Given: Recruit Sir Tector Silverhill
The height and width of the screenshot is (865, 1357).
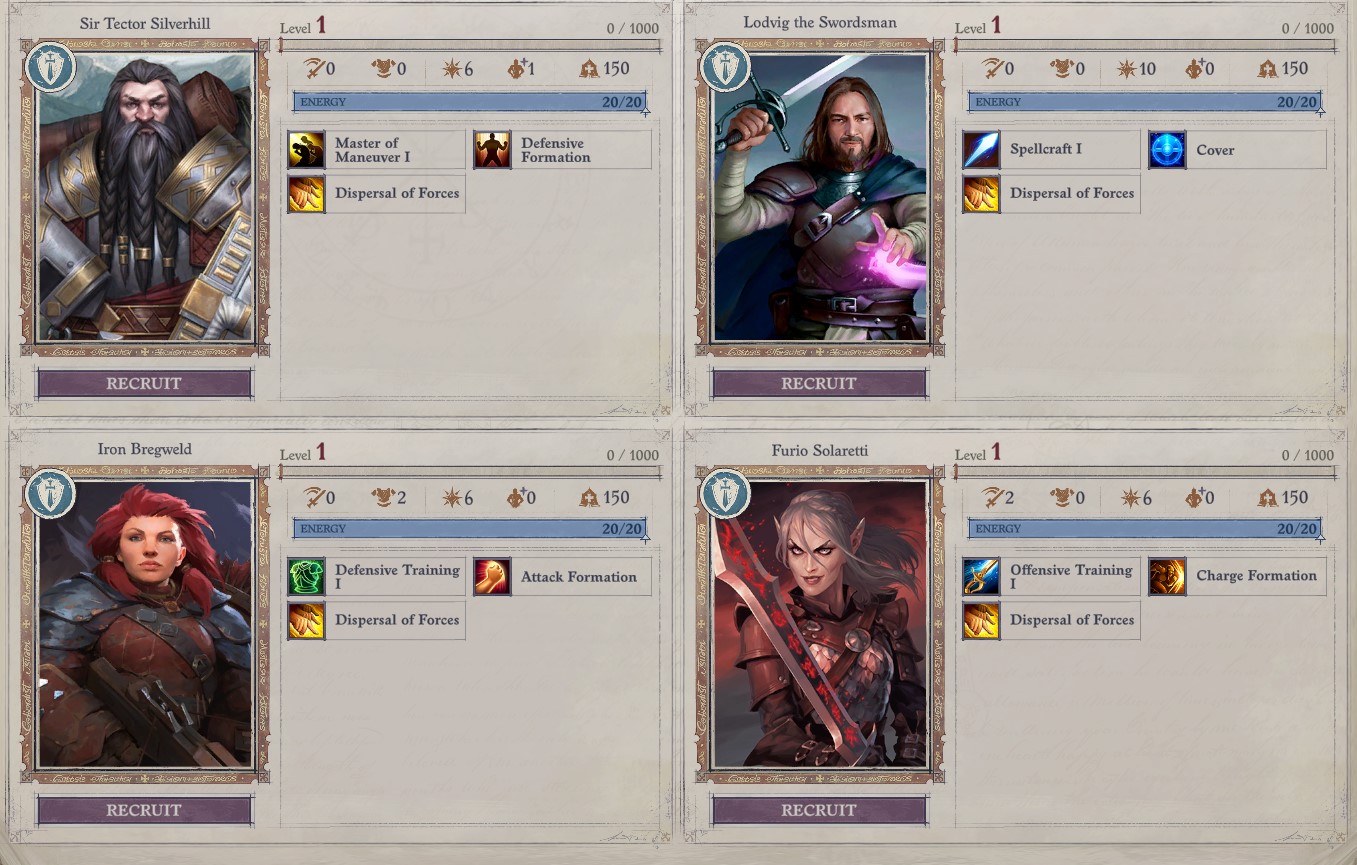Looking at the screenshot, I should (x=144, y=384).
